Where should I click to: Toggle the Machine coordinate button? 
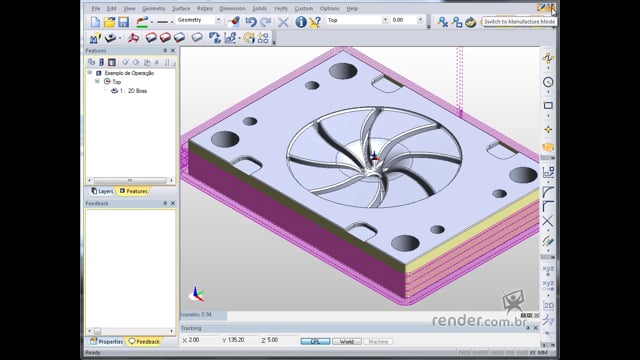pos(378,341)
